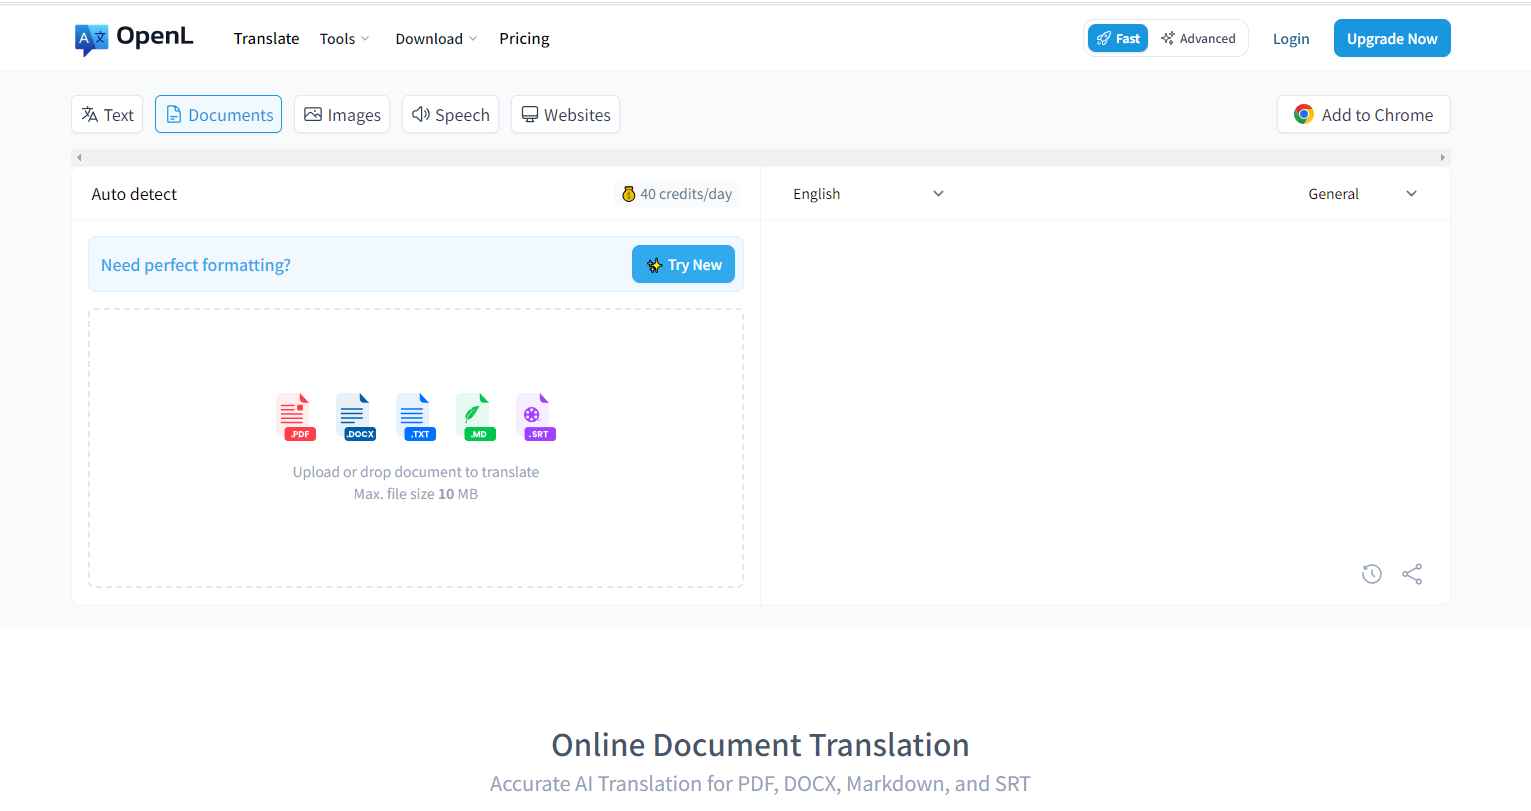Click the DOCX file type icon

pos(356,417)
